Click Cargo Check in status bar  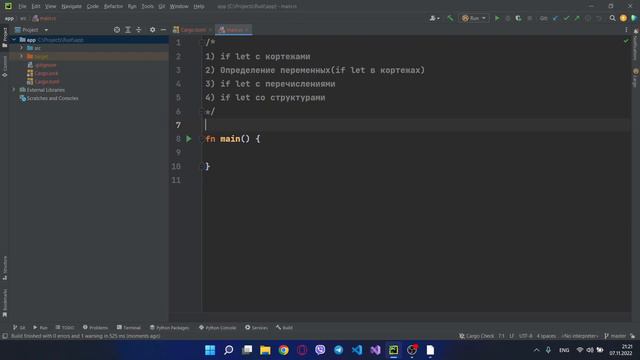tap(476, 336)
